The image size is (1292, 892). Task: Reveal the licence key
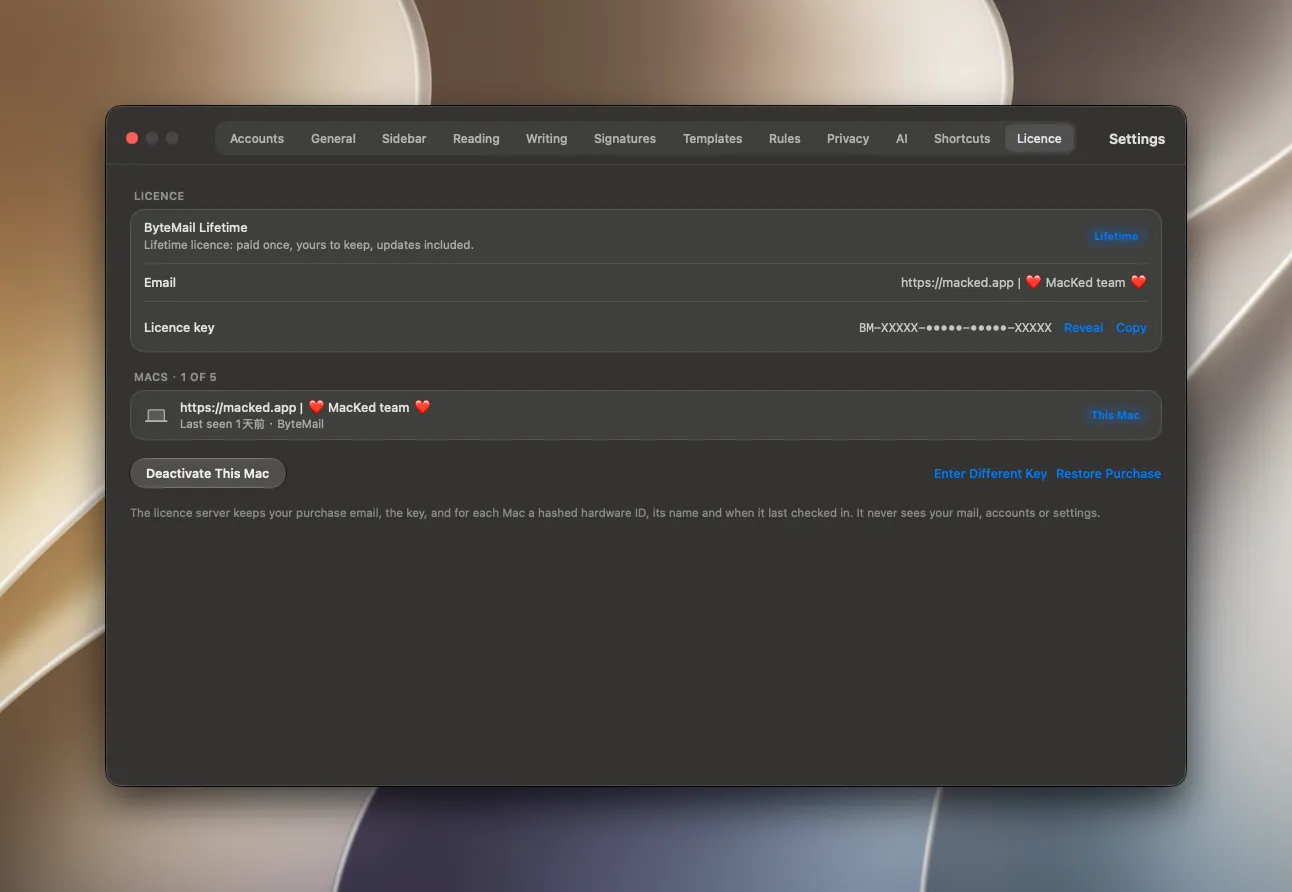pos(1083,328)
